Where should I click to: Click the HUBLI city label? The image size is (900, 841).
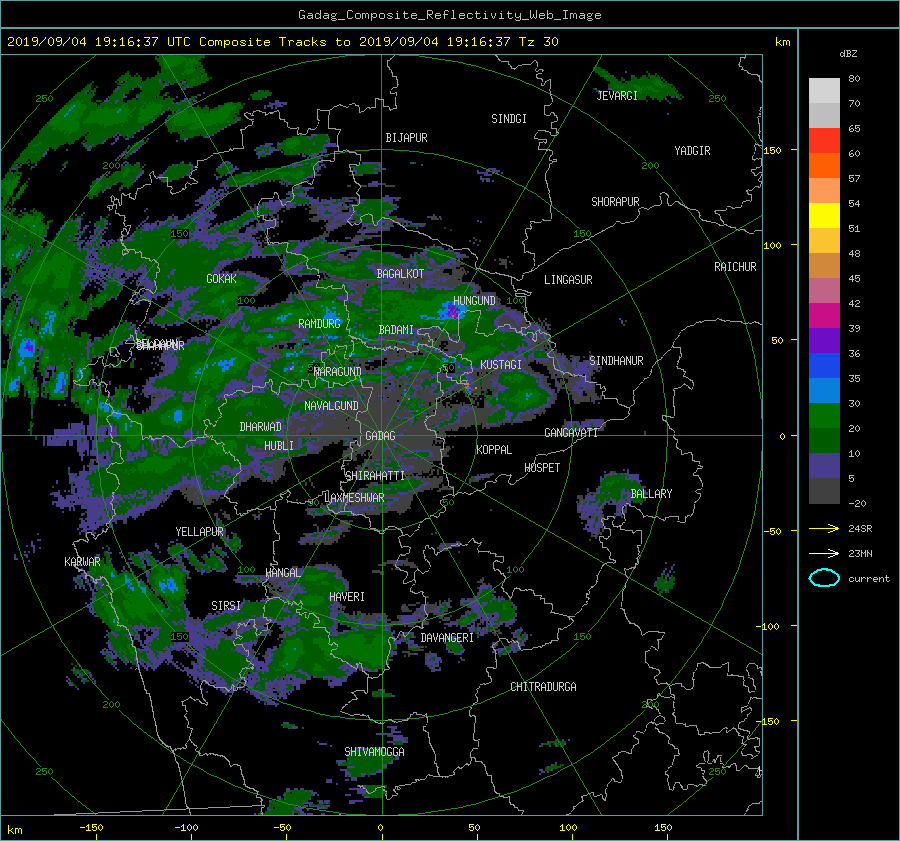click(279, 445)
